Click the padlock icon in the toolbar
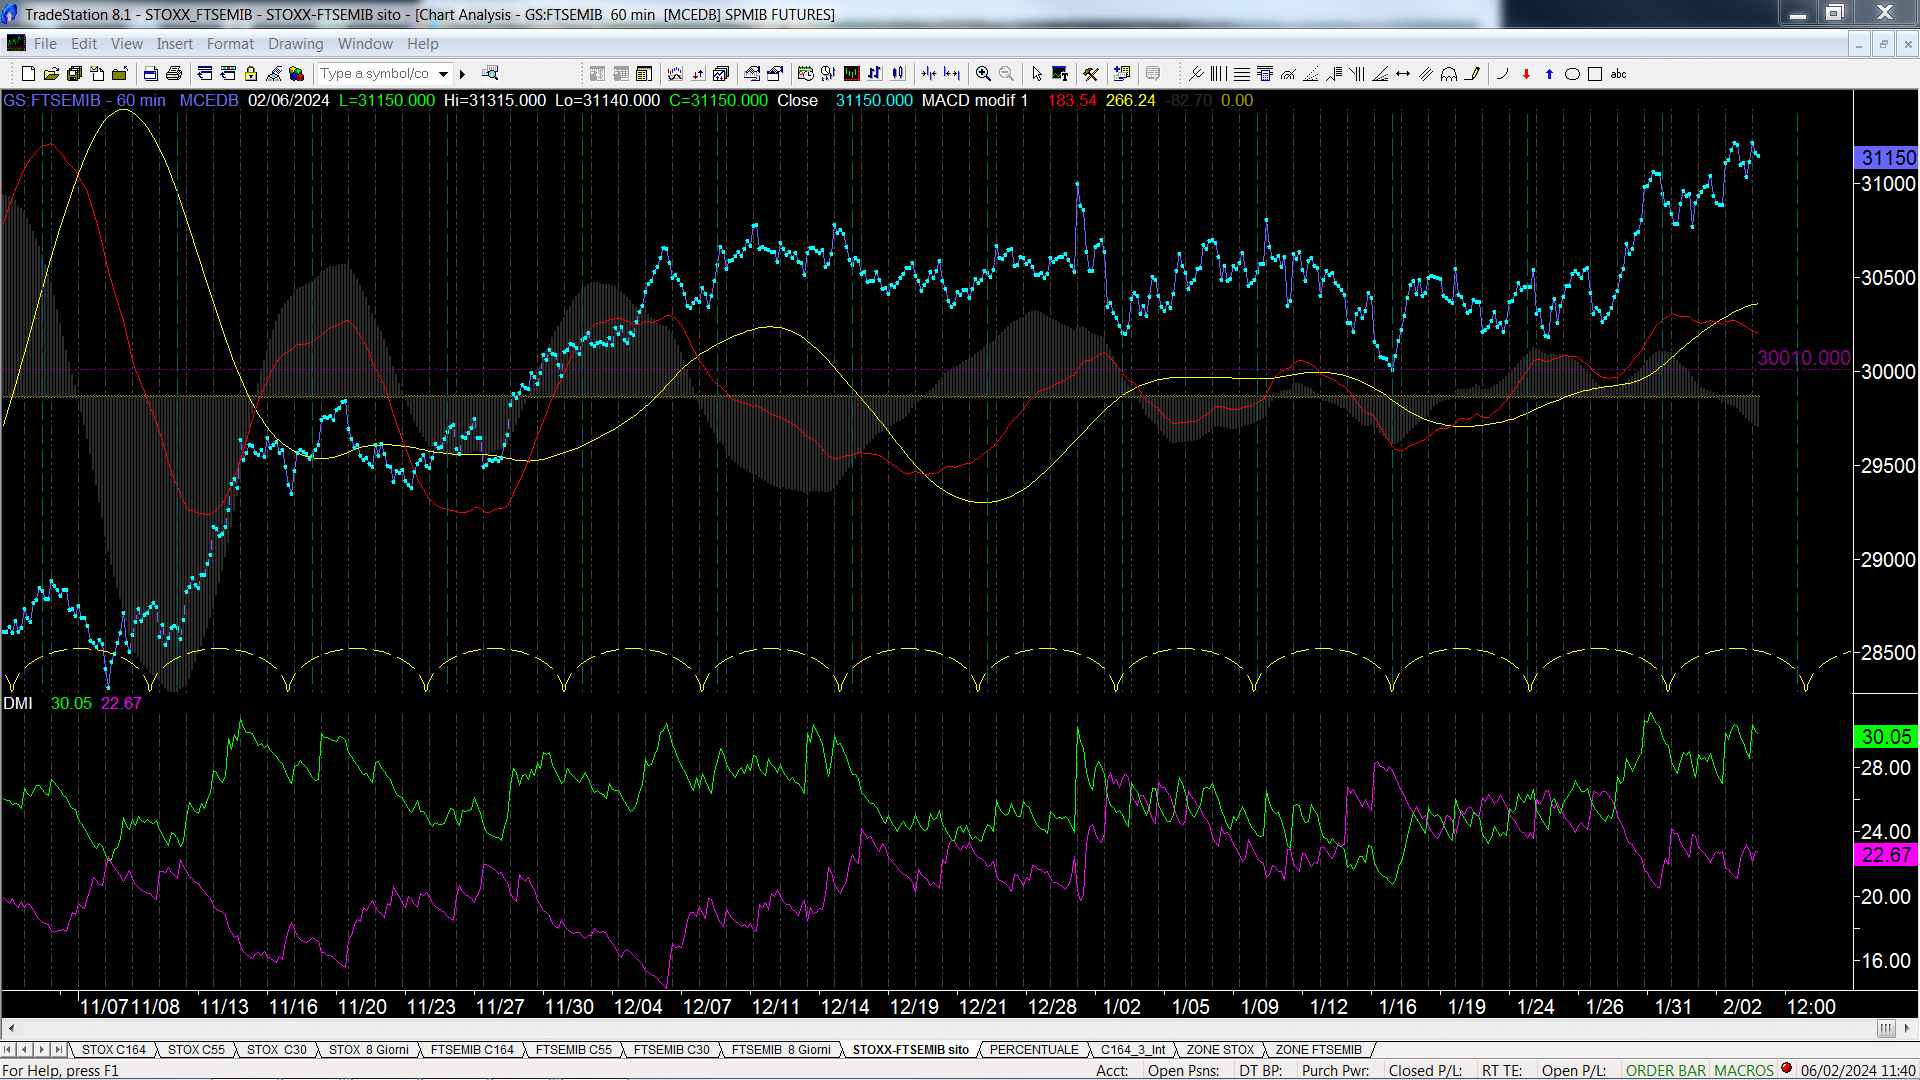The height and width of the screenshot is (1080, 1920). click(251, 74)
